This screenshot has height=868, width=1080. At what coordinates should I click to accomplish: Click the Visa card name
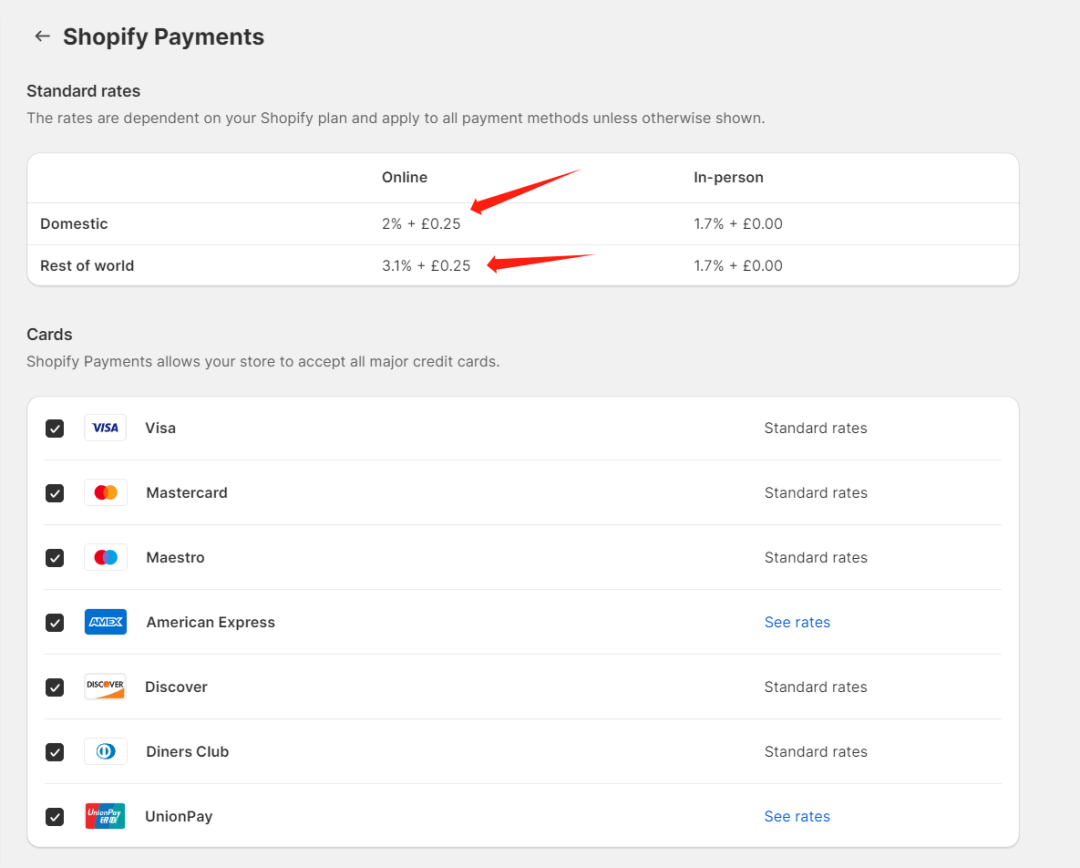160,428
